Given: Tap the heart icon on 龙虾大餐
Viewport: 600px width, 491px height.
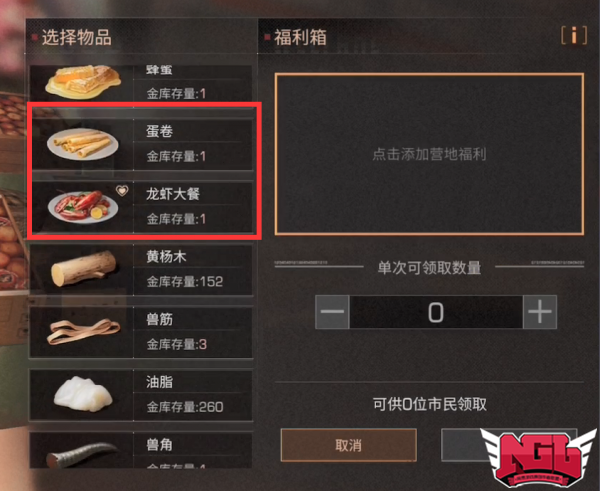Looking at the screenshot, I should tap(122, 190).
